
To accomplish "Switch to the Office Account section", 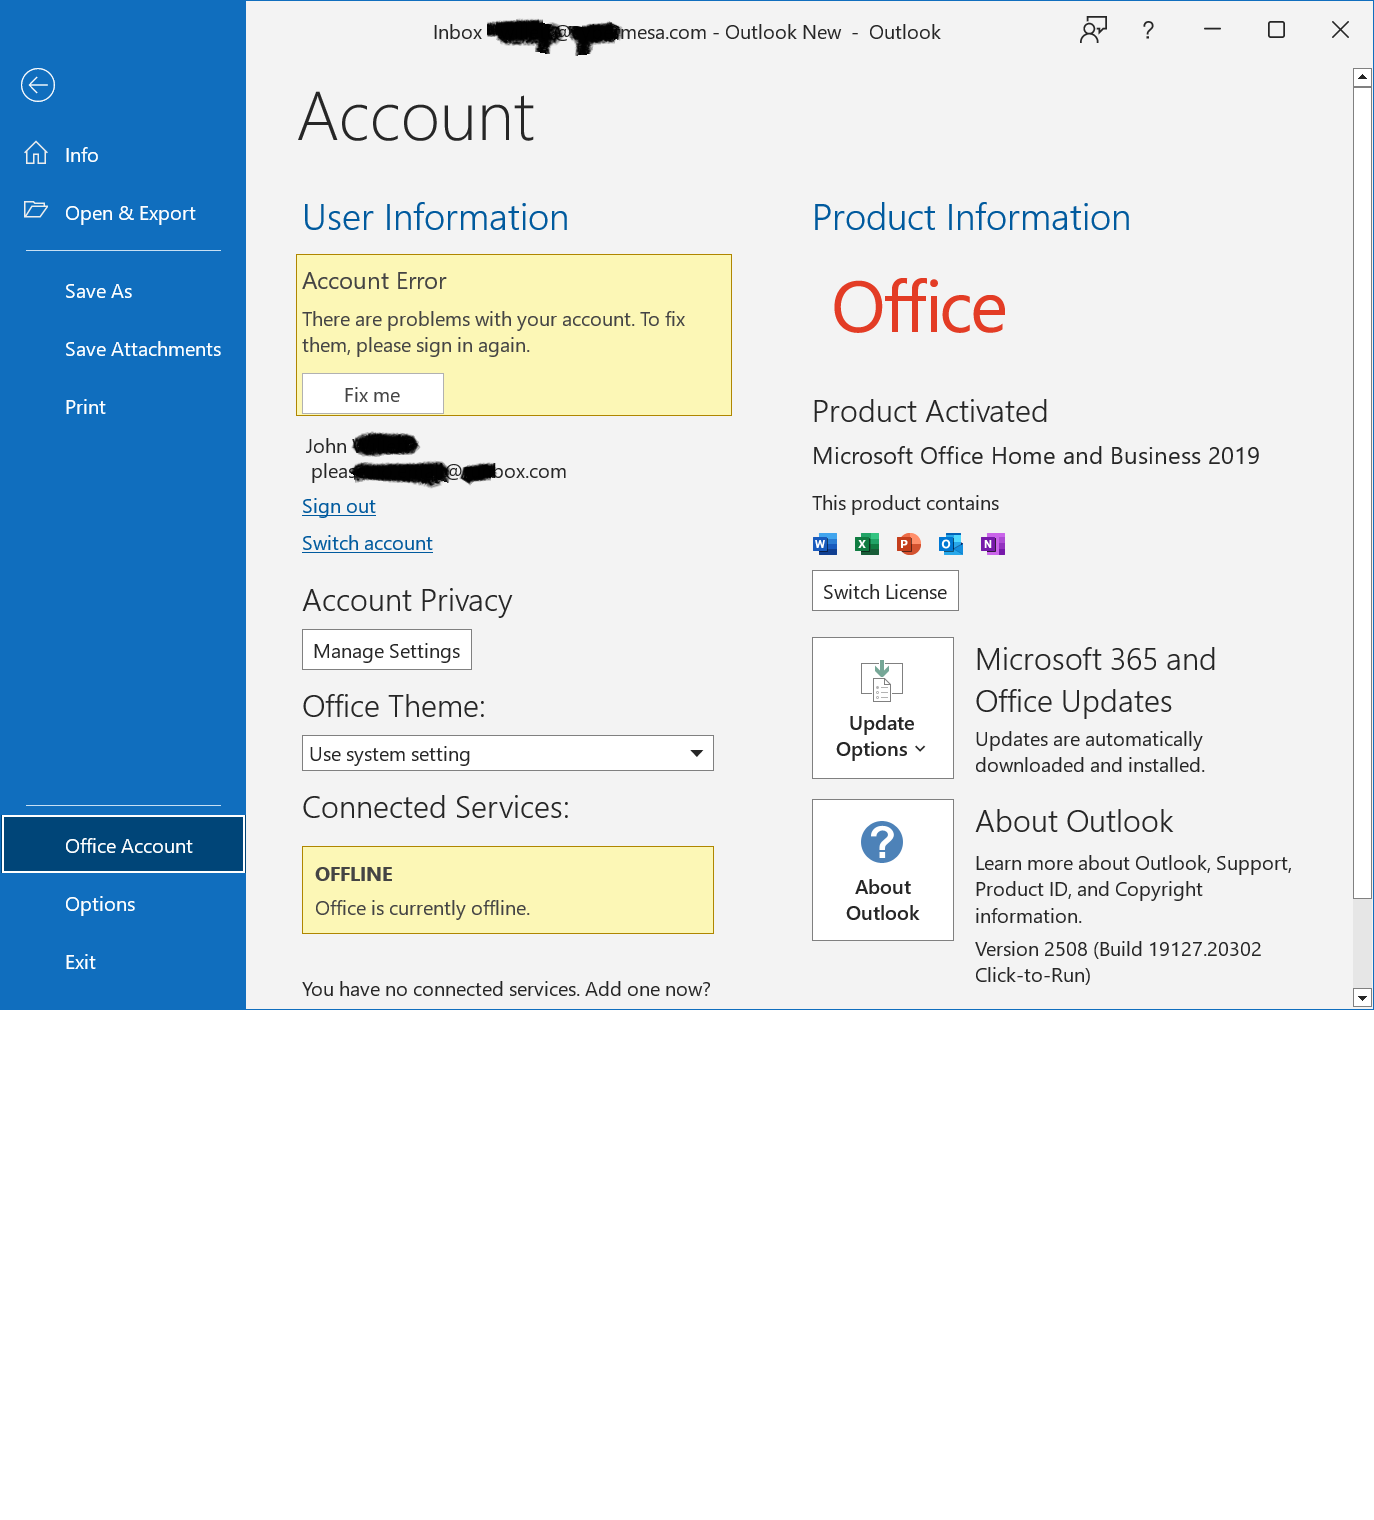I will click(128, 845).
